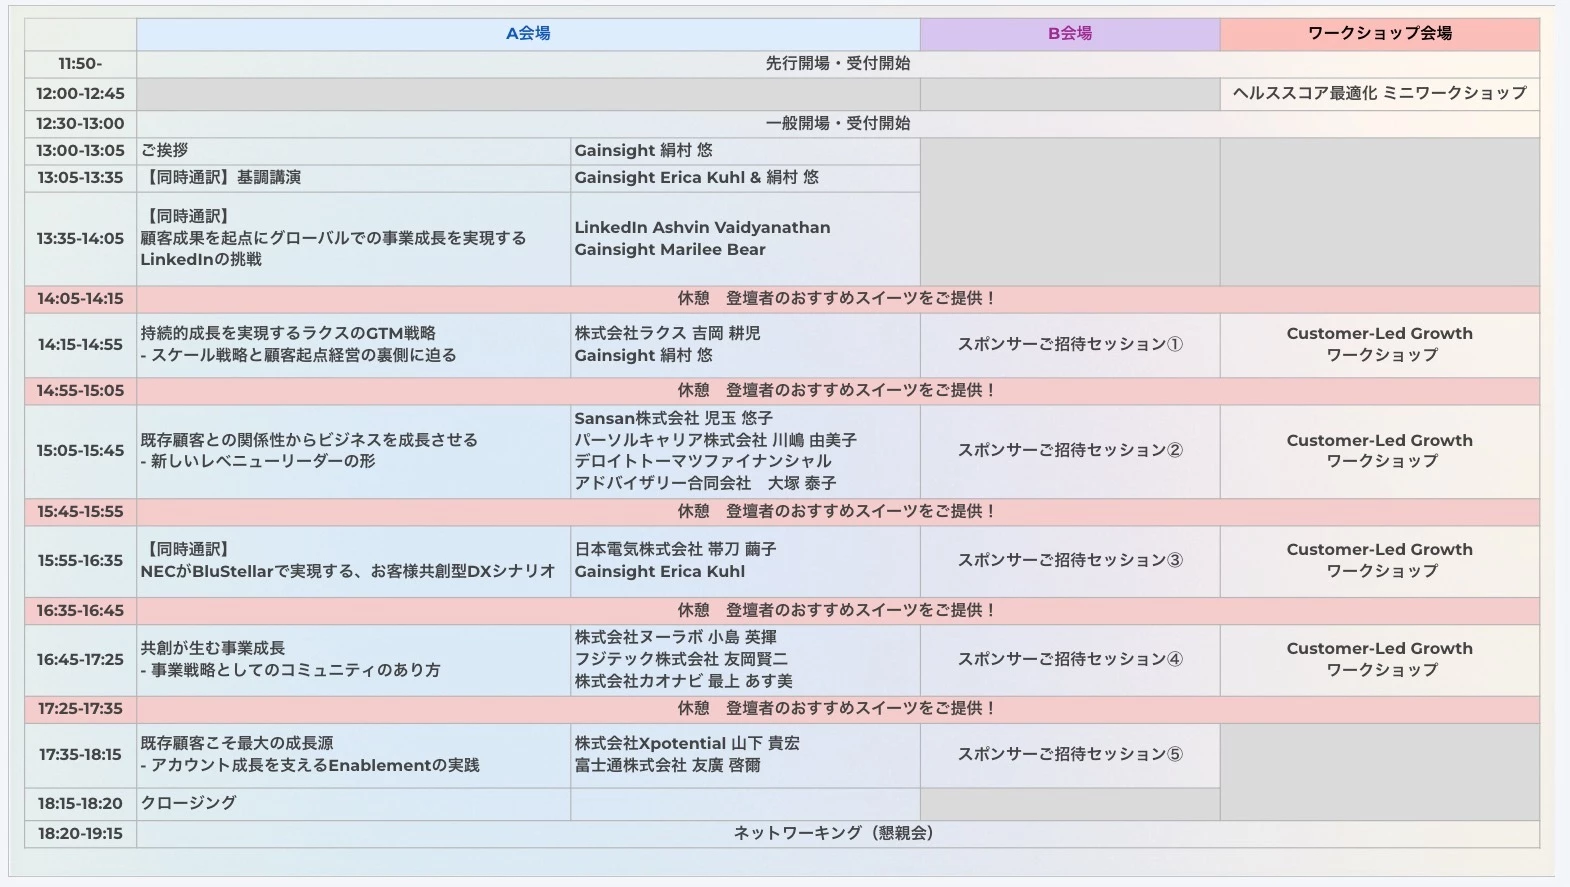
Task: Click スポンサーご招待セッション① cell
Action: (1070, 345)
